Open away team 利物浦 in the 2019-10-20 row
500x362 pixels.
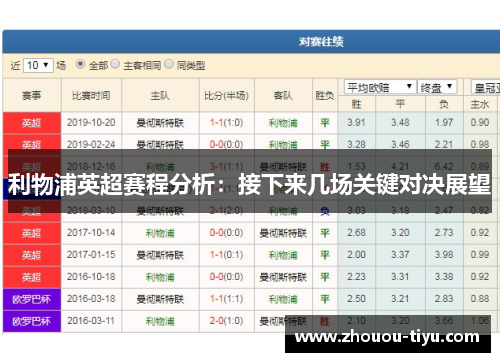click(x=283, y=123)
